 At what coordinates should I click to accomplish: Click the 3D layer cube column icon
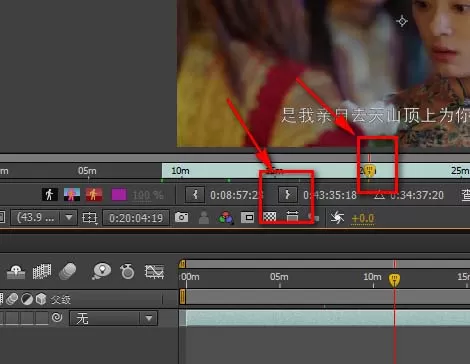pos(41,299)
